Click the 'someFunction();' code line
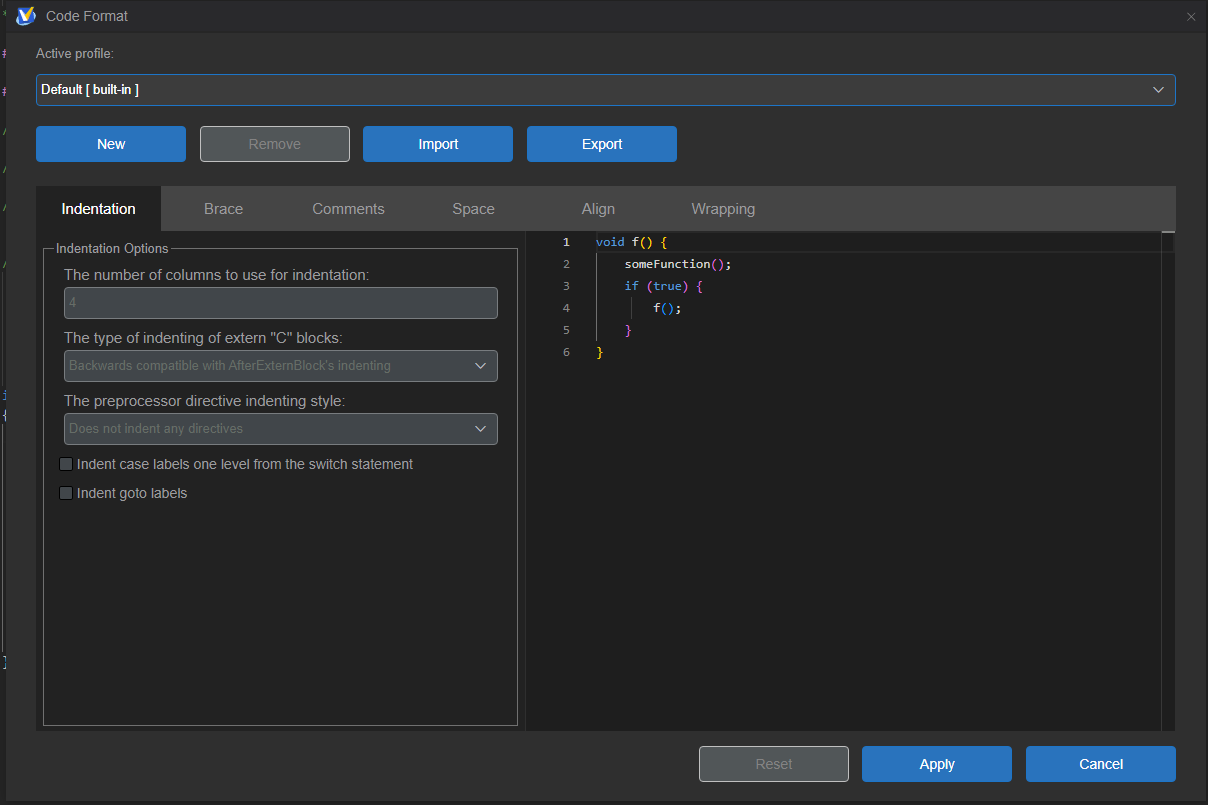 (678, 264)
